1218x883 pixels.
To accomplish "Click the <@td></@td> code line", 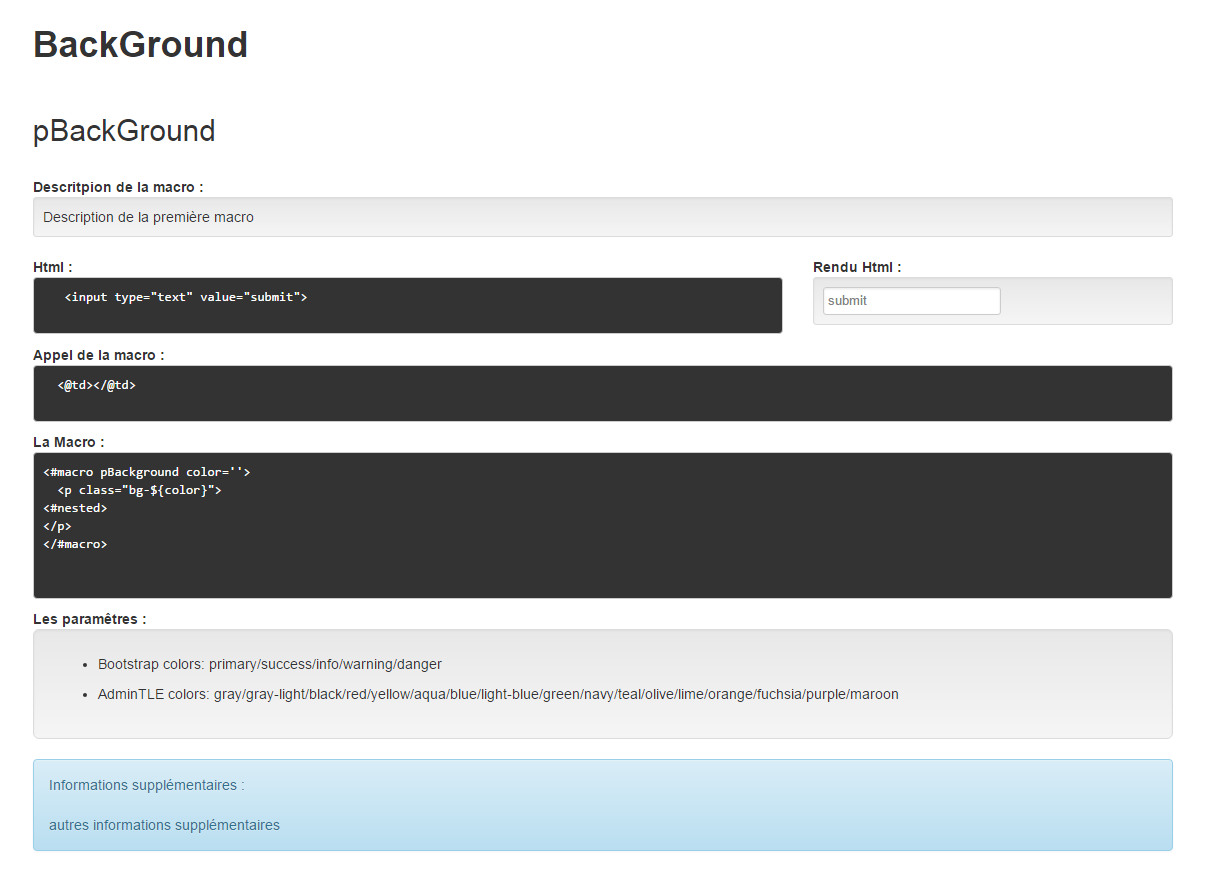I will 96,385.
